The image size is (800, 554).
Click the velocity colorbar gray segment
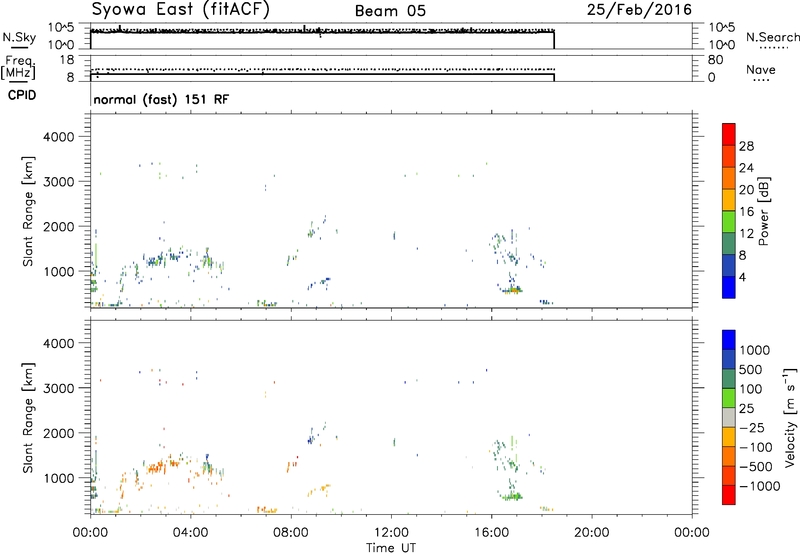(729, 417)
